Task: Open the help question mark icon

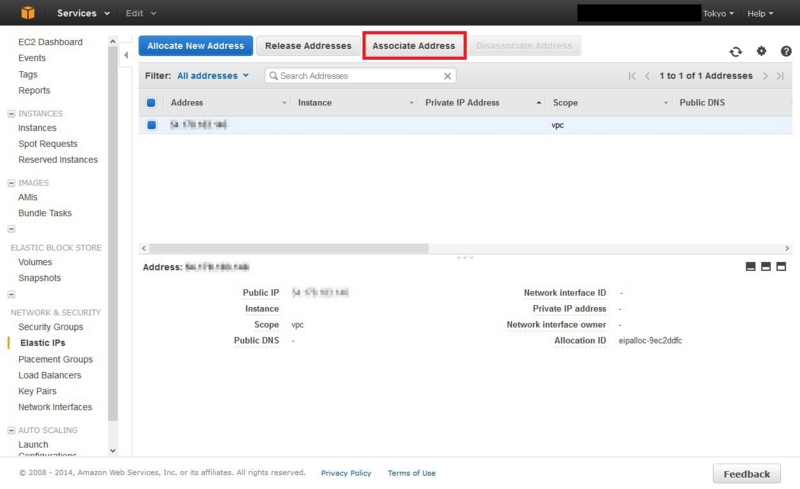Action: [786, 51]
